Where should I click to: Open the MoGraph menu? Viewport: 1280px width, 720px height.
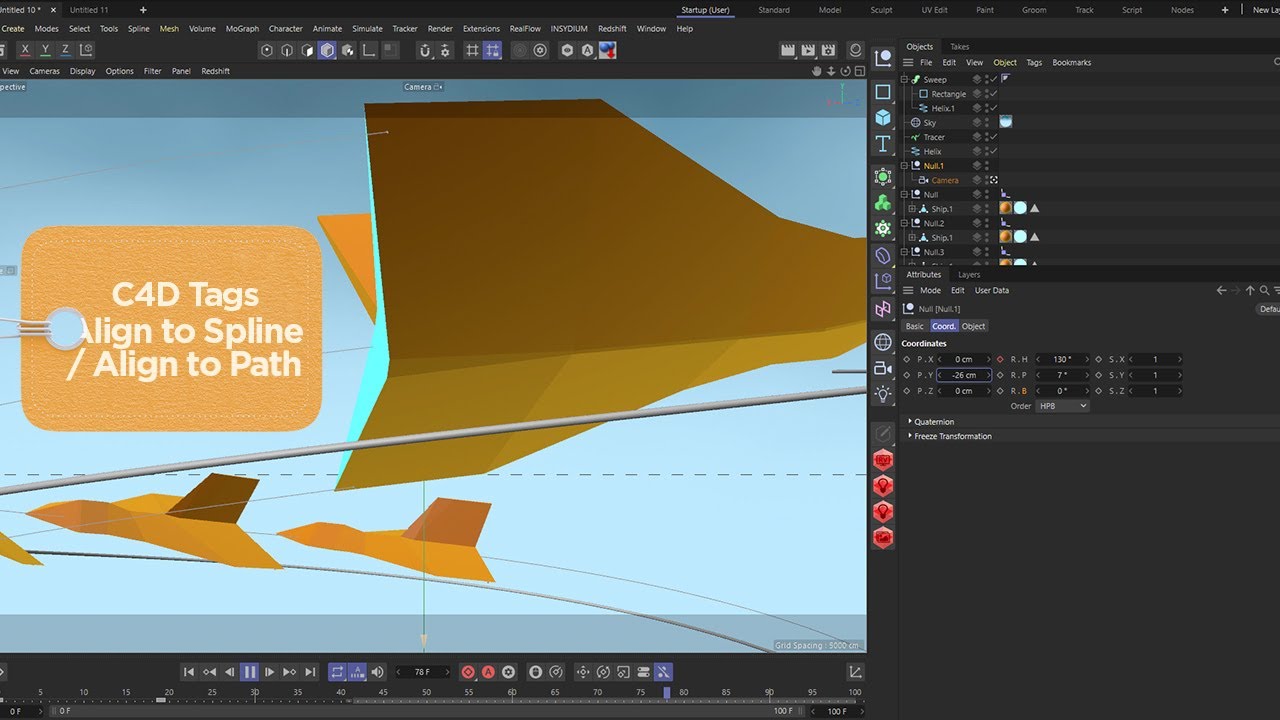click(243, 29)
